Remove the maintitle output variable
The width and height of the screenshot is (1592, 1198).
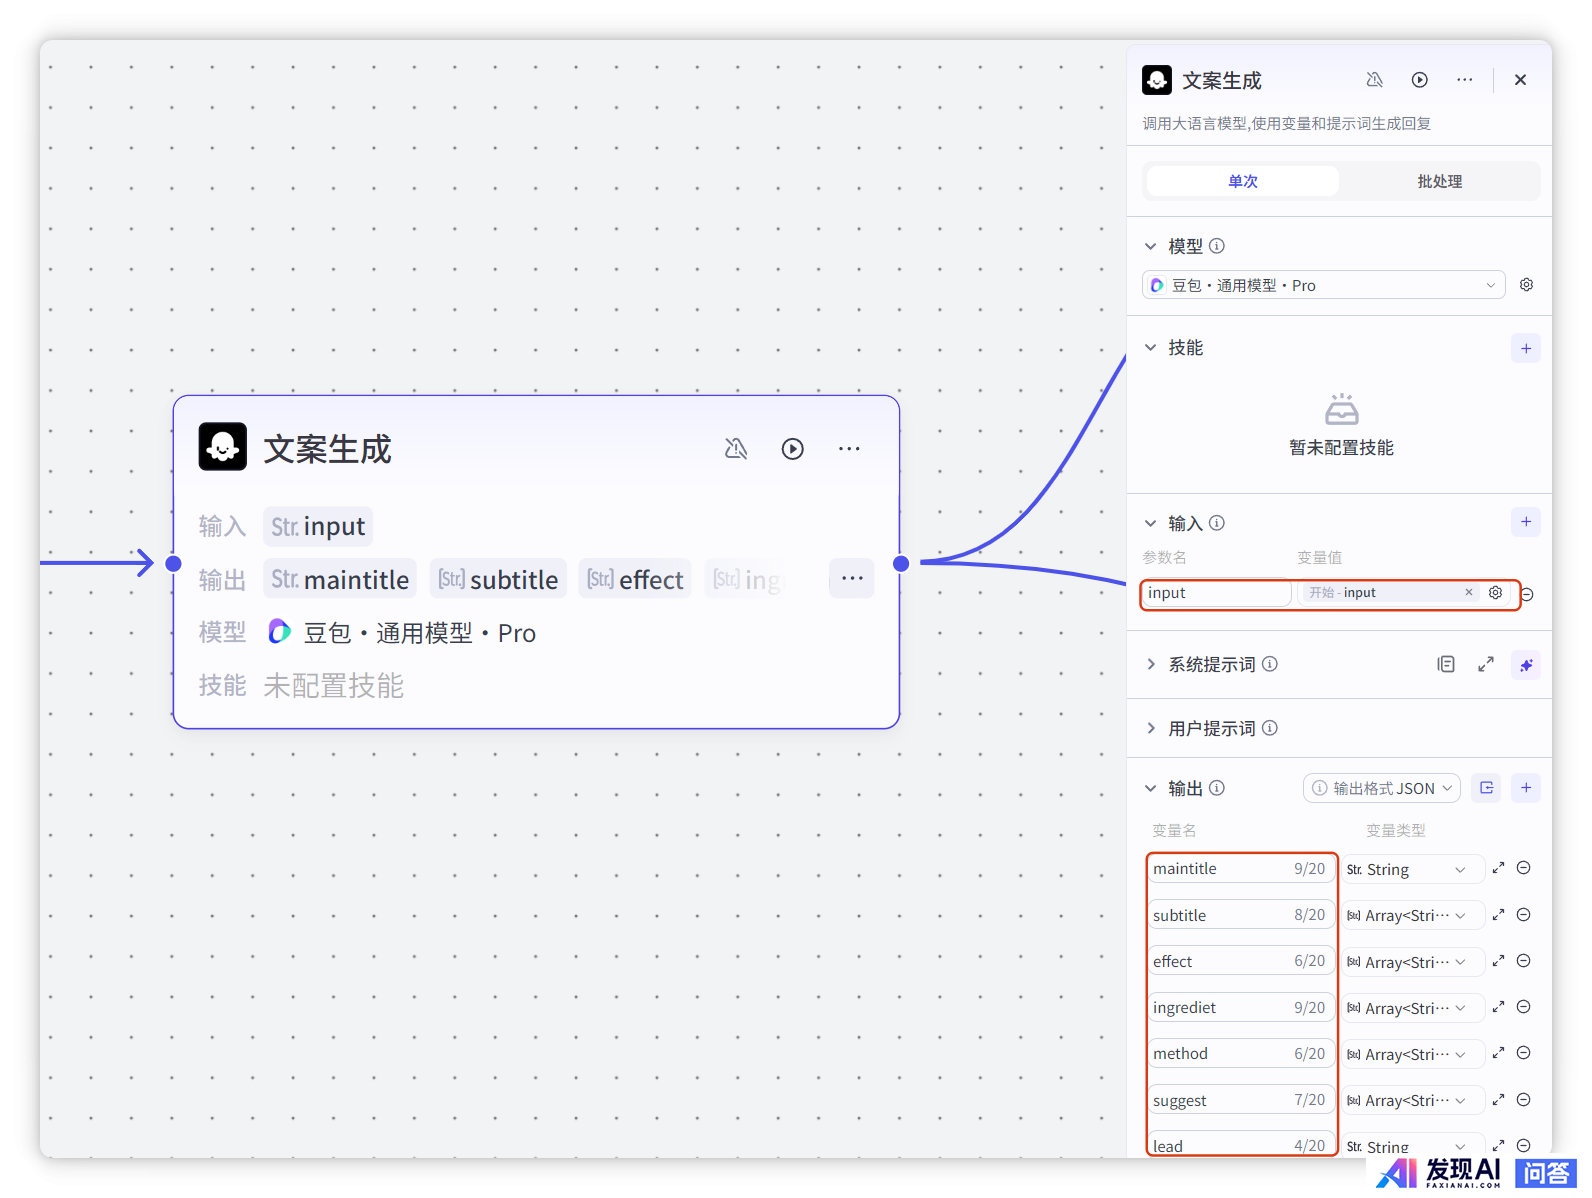1524,868
